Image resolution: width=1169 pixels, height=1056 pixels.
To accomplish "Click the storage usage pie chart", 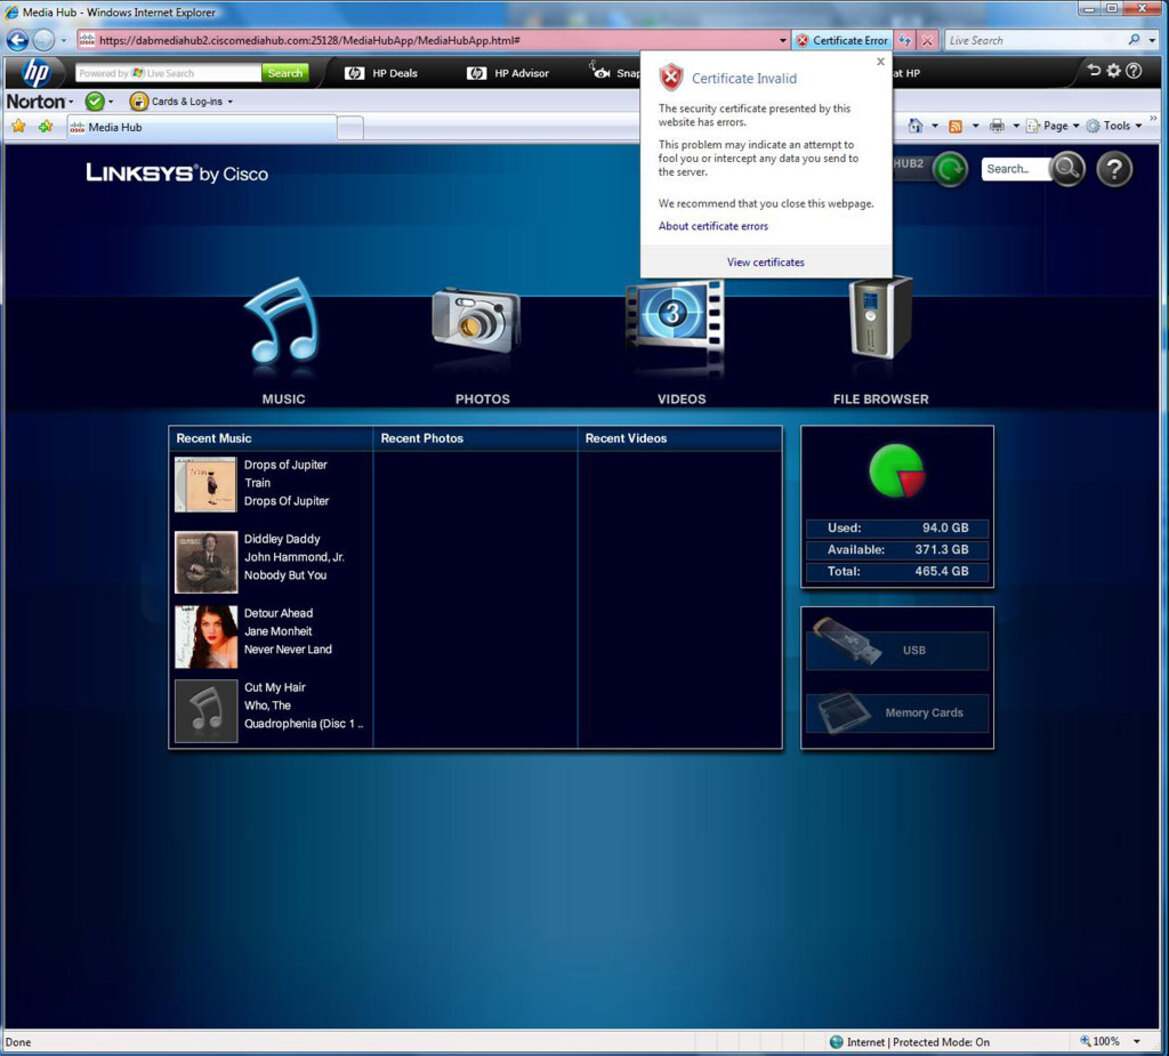I will 897,471.
